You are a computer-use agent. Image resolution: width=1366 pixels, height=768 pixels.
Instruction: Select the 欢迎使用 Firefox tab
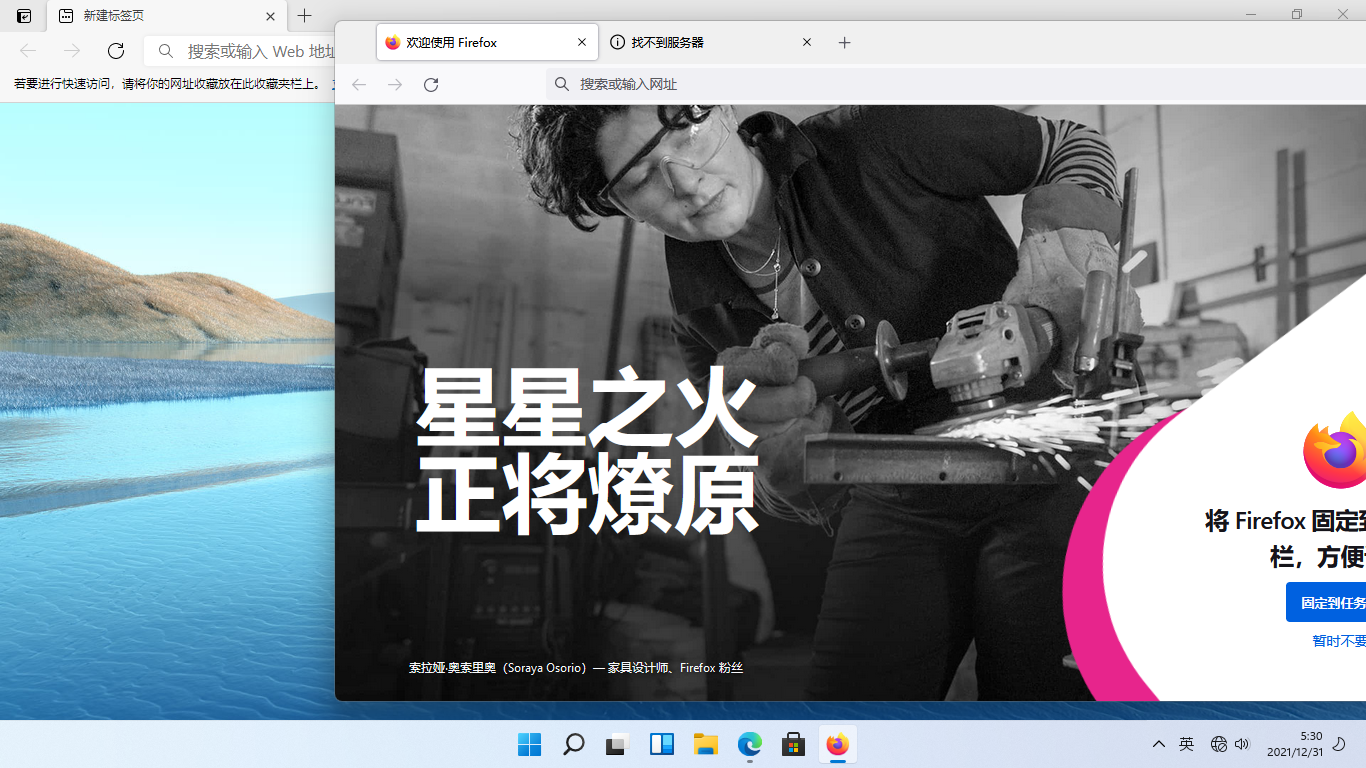[470, 43]
